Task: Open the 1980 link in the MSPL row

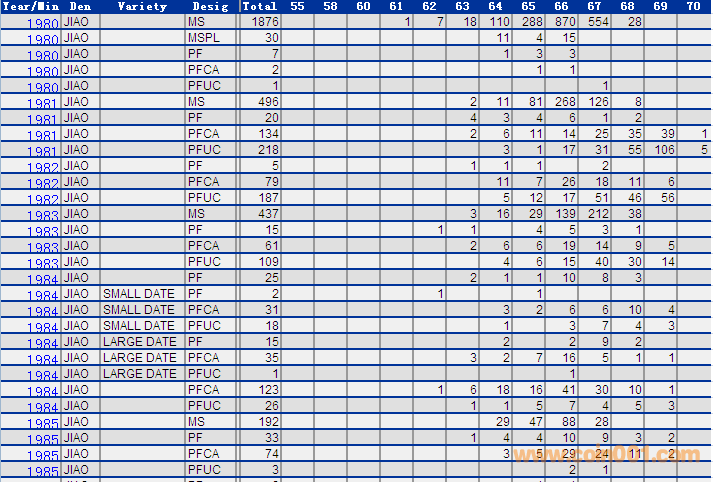Action: pos(41,40)
